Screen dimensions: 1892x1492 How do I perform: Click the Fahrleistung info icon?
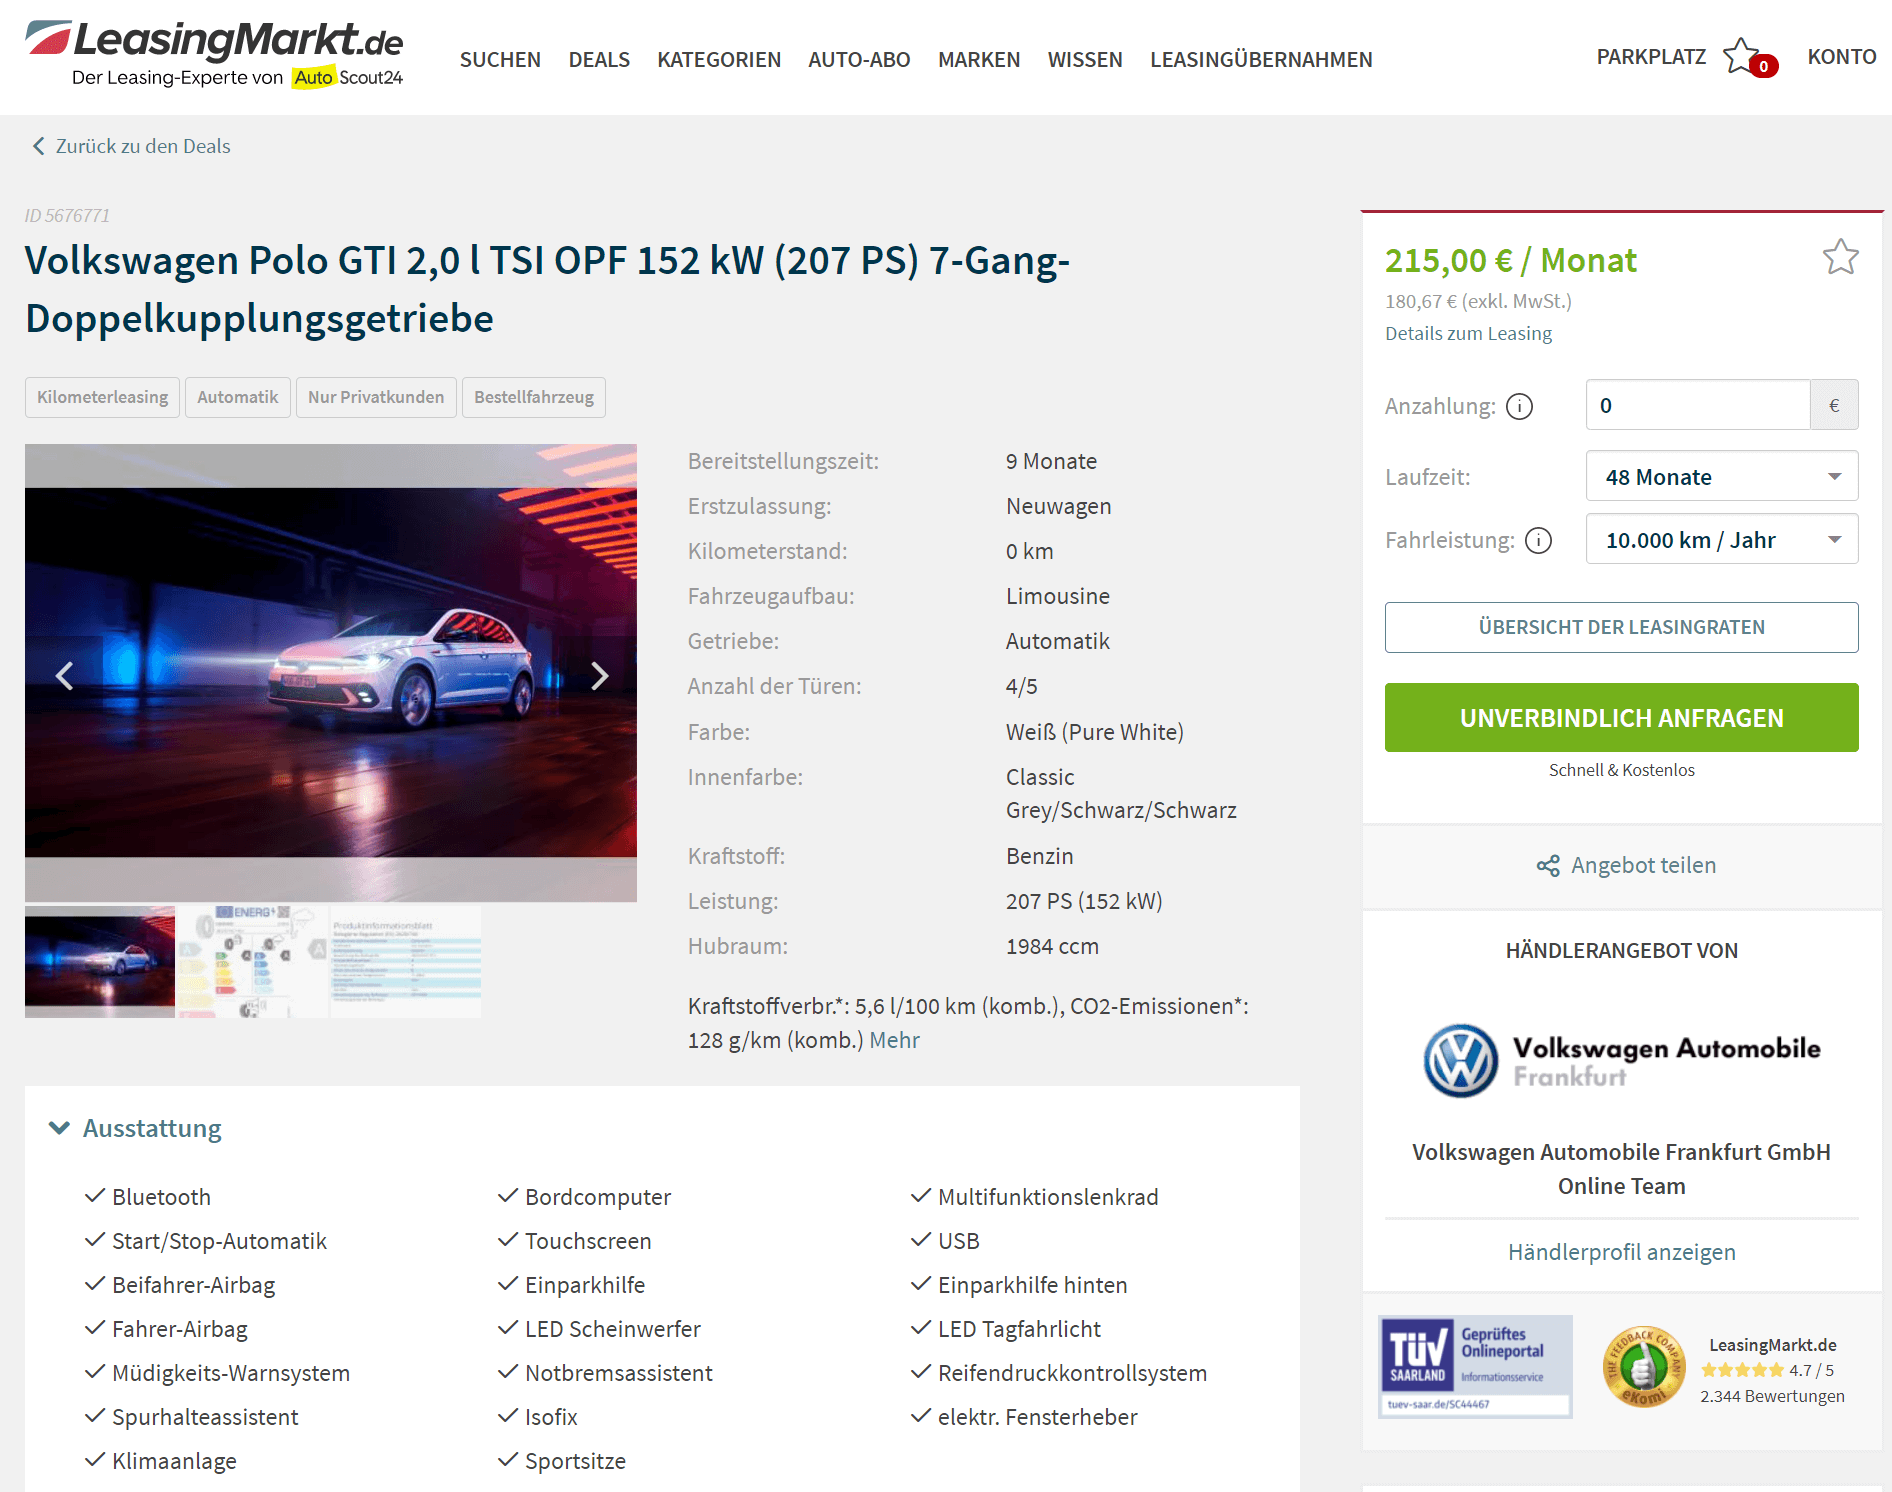1538,540
